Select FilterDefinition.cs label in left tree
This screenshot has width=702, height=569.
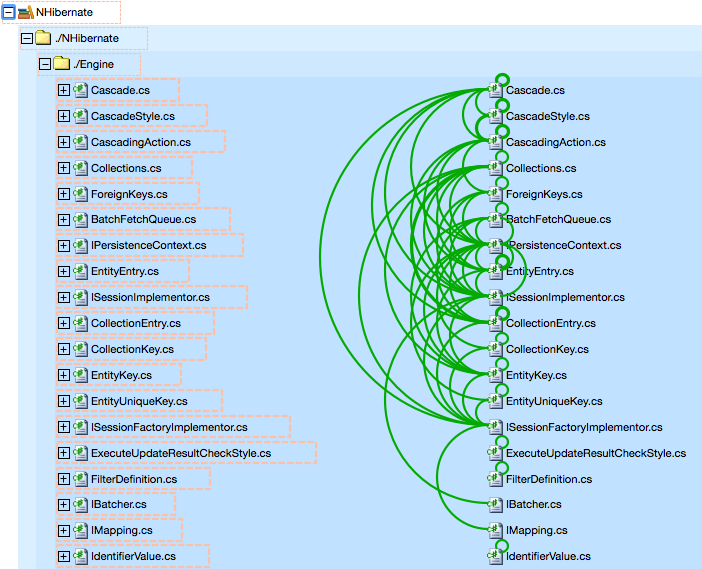(x=134, y=479)
